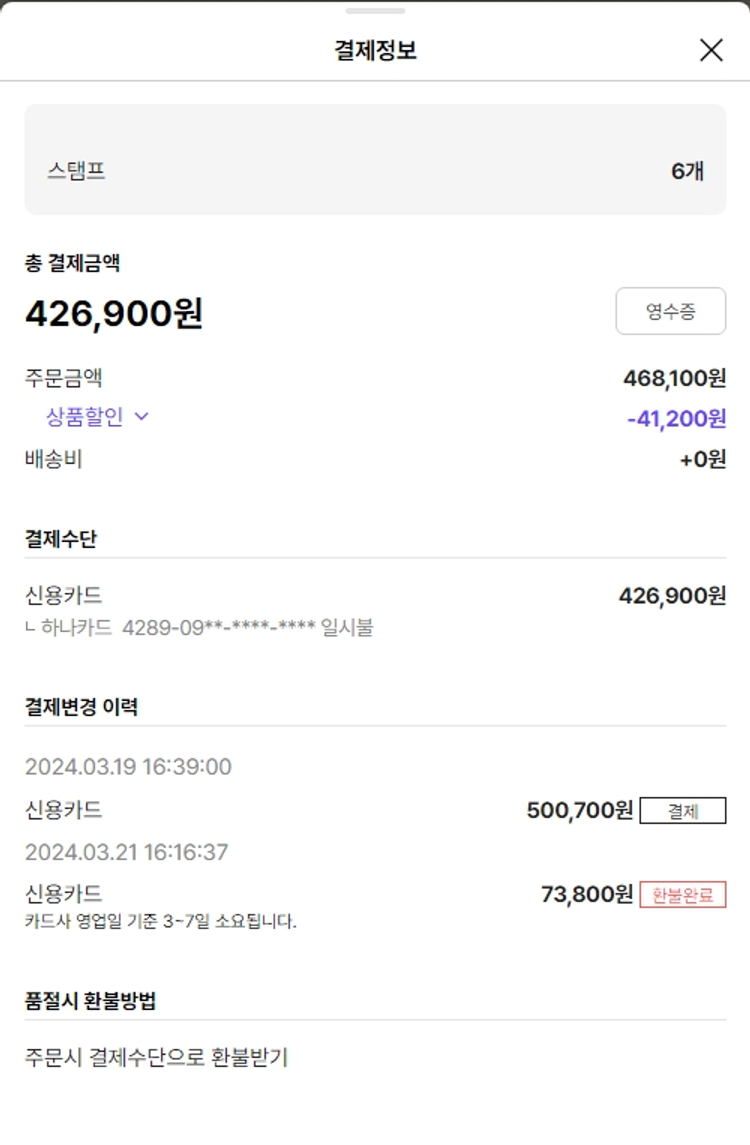Click the 환불완료 refund status badge

pos(683,895)
